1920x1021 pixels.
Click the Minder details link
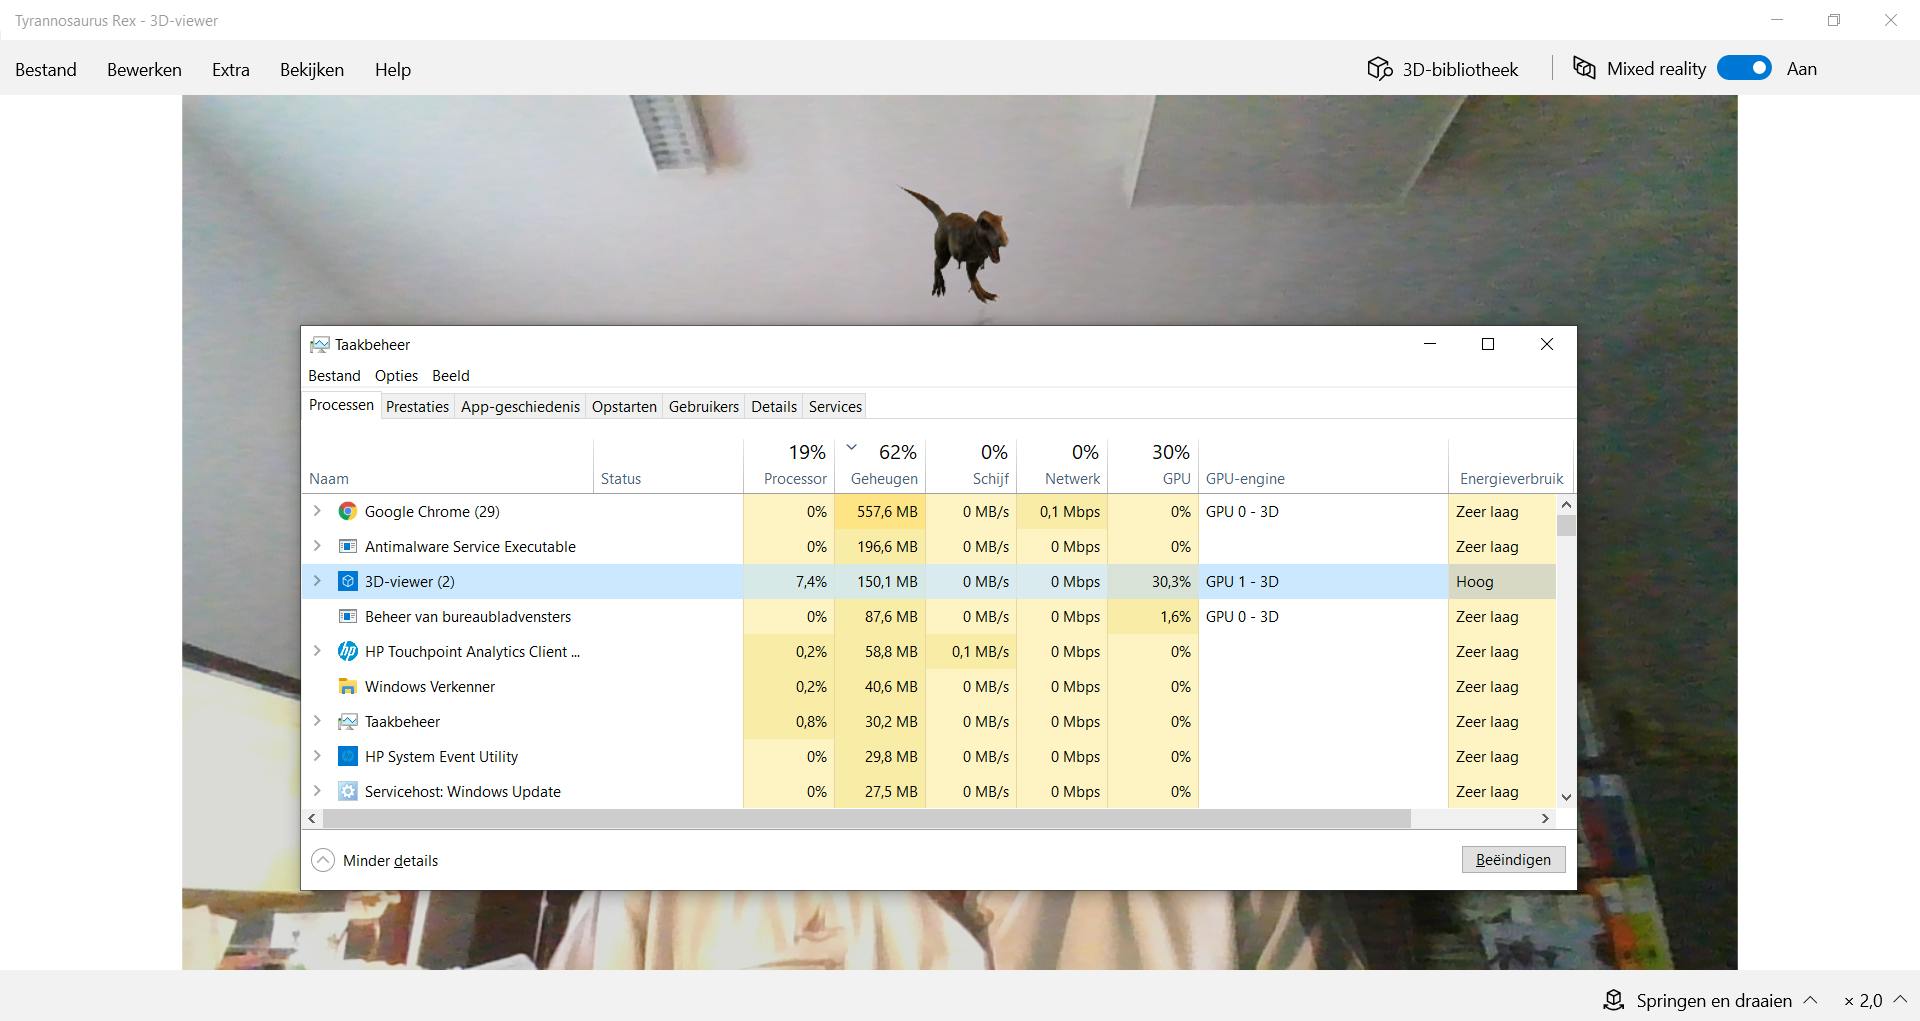coord(390,860)
